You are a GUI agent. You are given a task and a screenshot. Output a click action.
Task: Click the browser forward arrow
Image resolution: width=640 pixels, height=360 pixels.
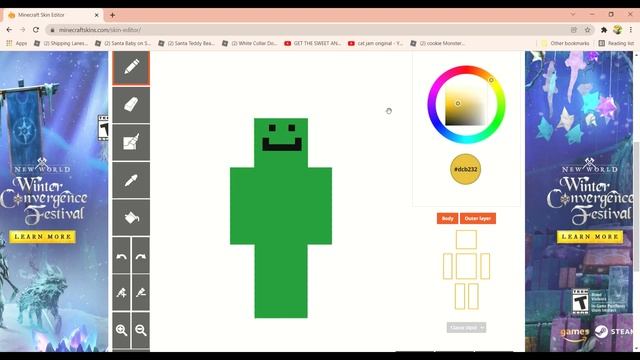pos(22,30)
